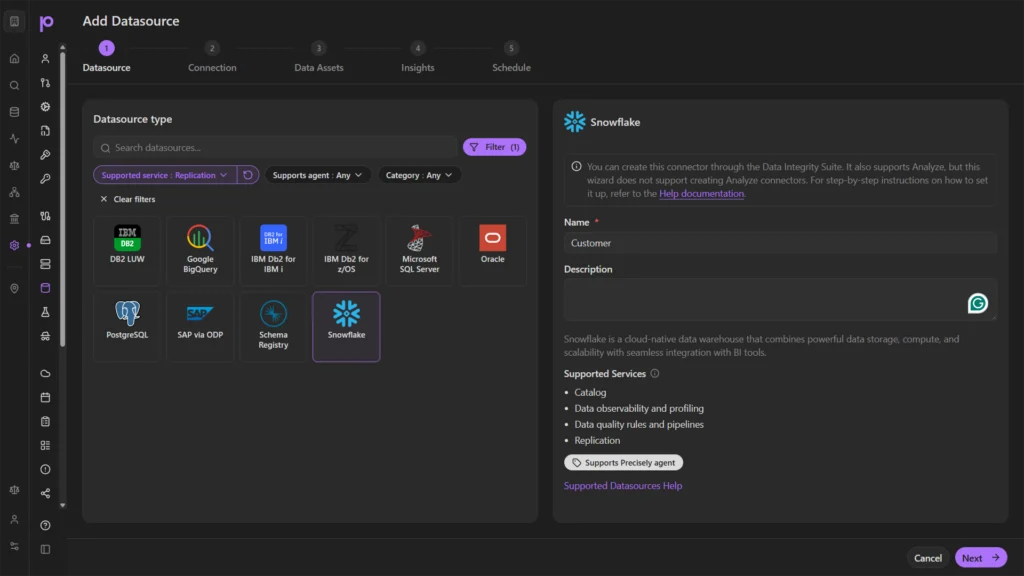Click the highlighted purple database icon in the sidebar
1024x576 pixels.
(45, 288)
